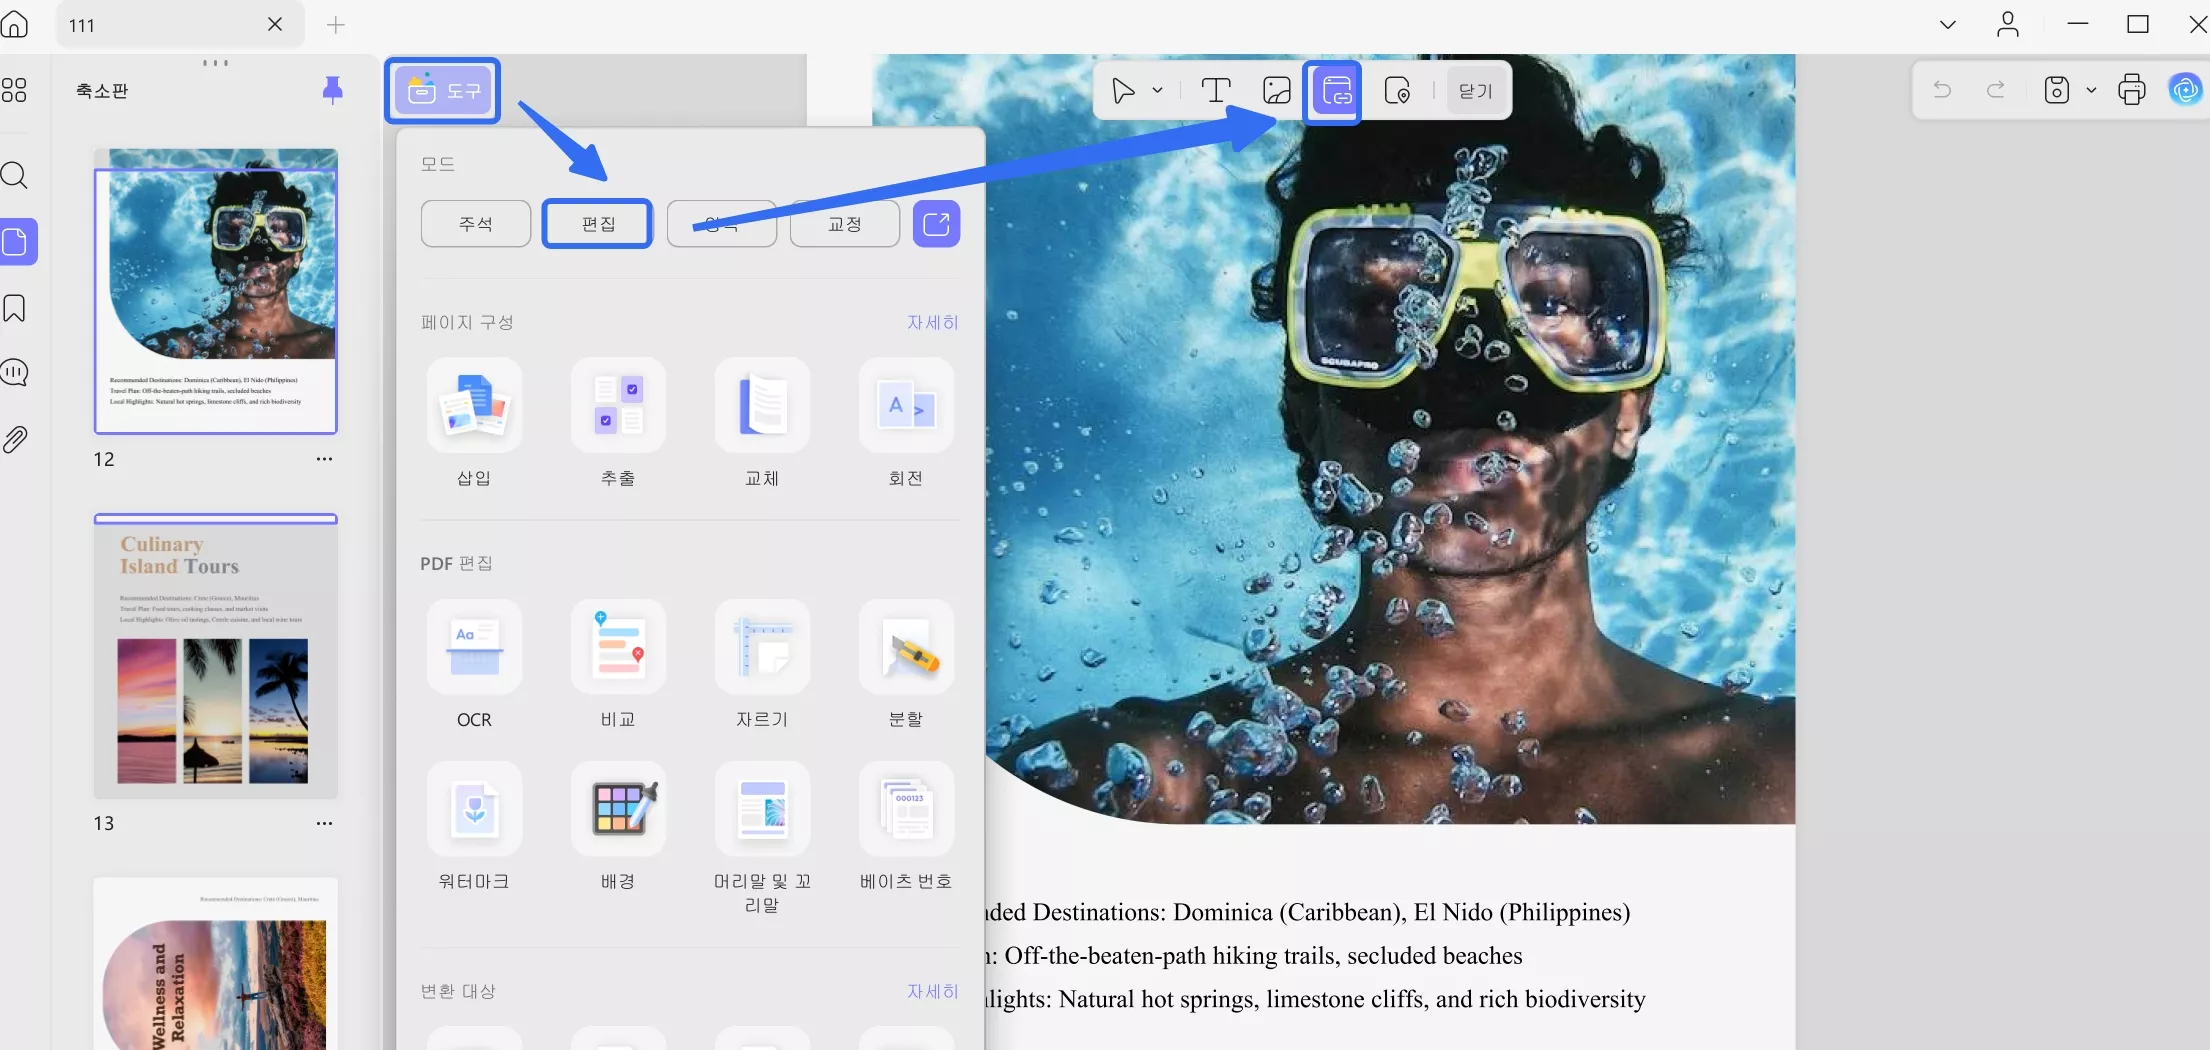
Task: Open the attachments paperclip panel
Action: [x=14, y=439]
